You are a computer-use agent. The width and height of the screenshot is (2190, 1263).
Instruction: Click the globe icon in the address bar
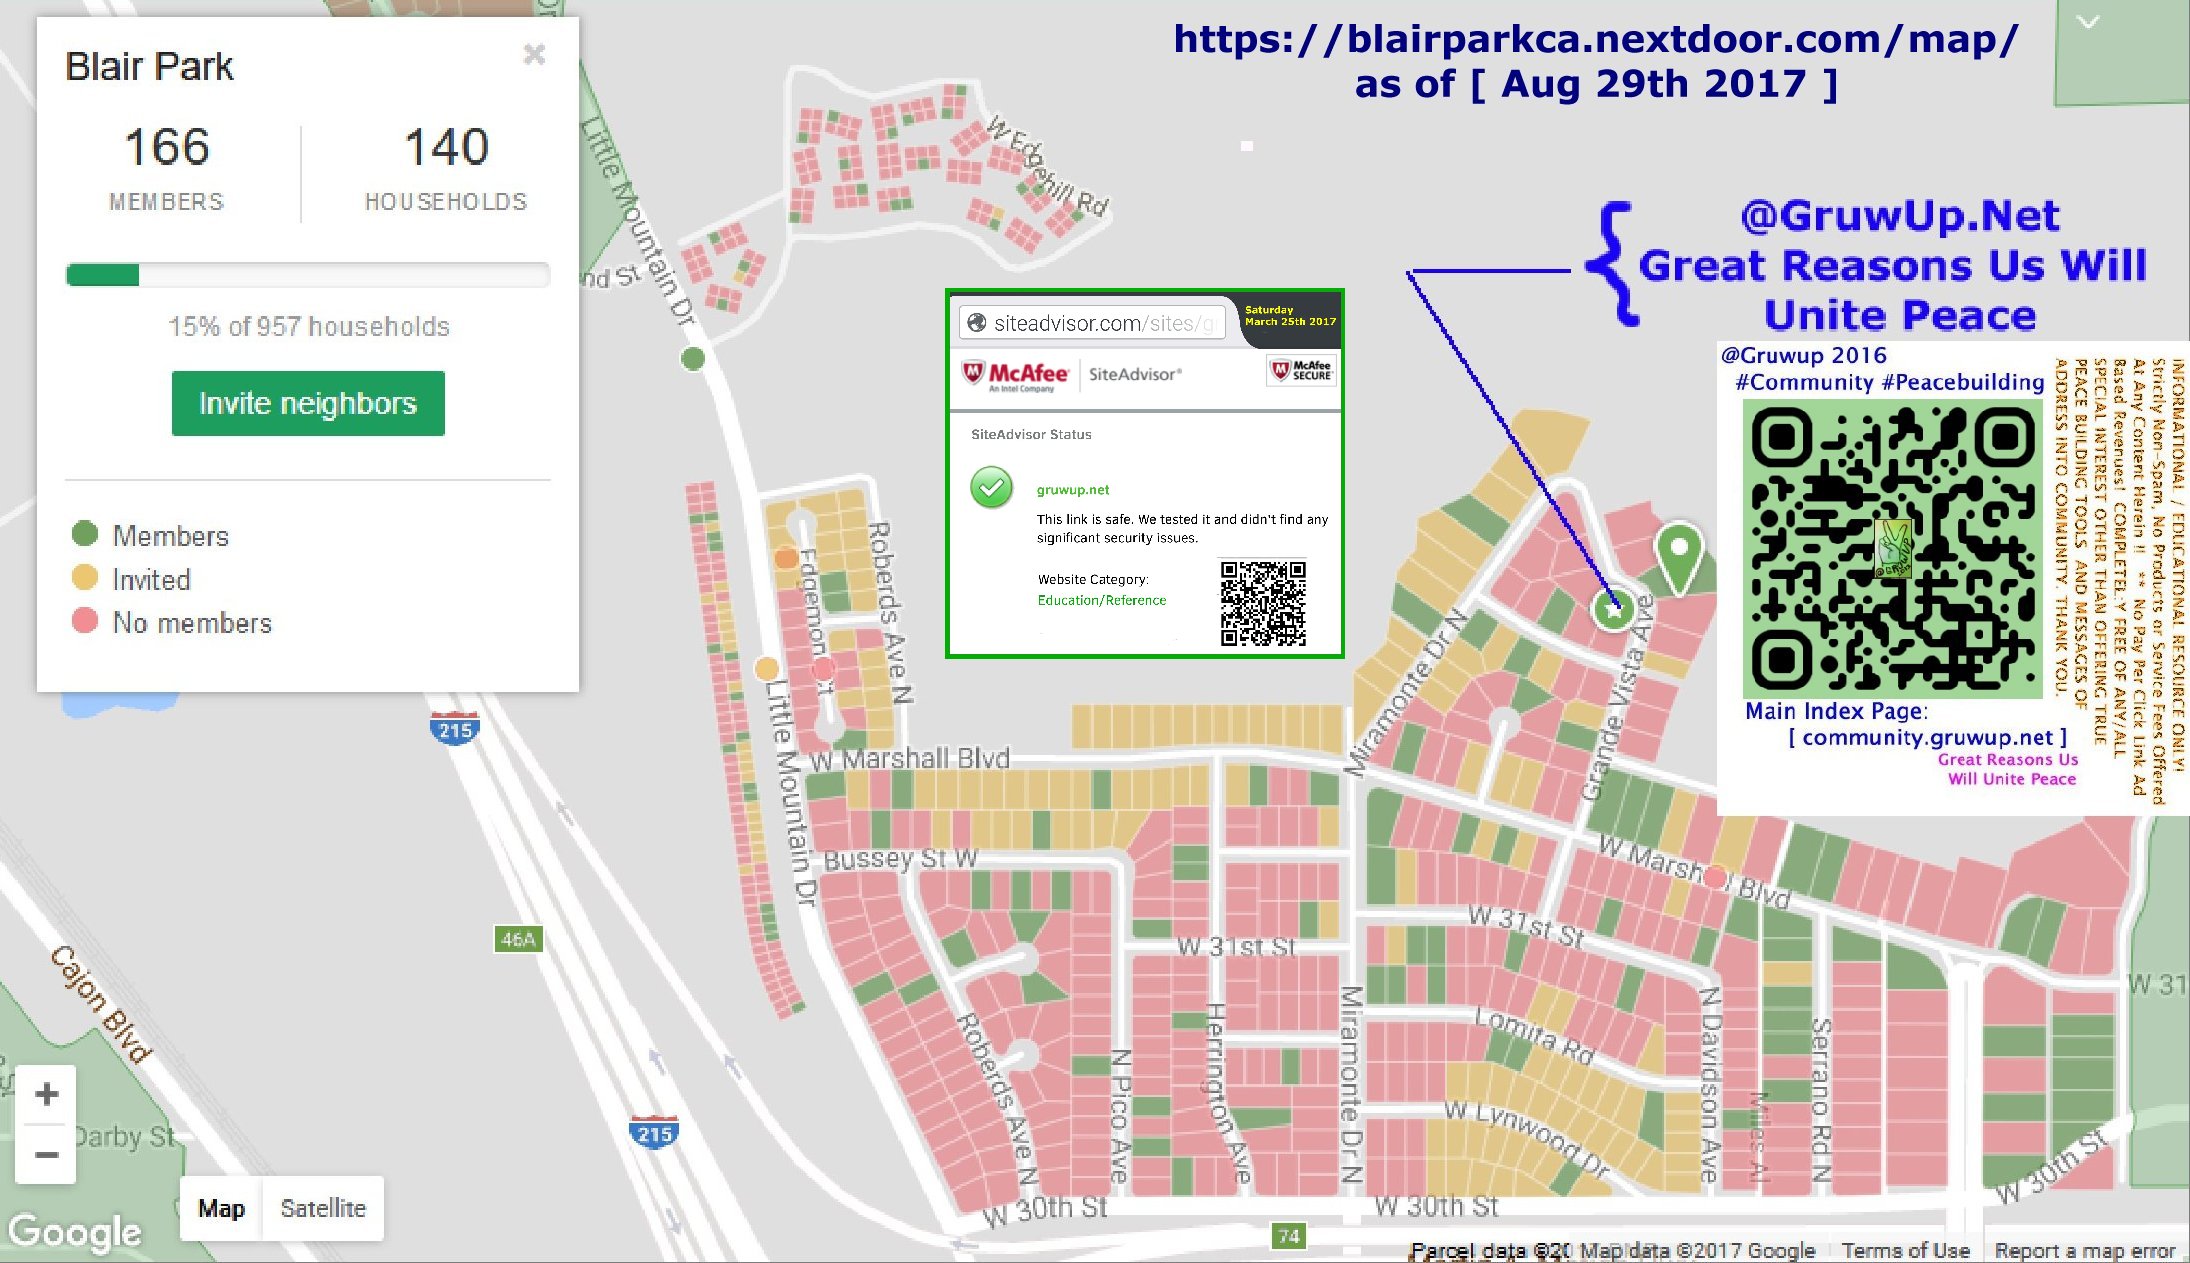(x=976, y=323)
